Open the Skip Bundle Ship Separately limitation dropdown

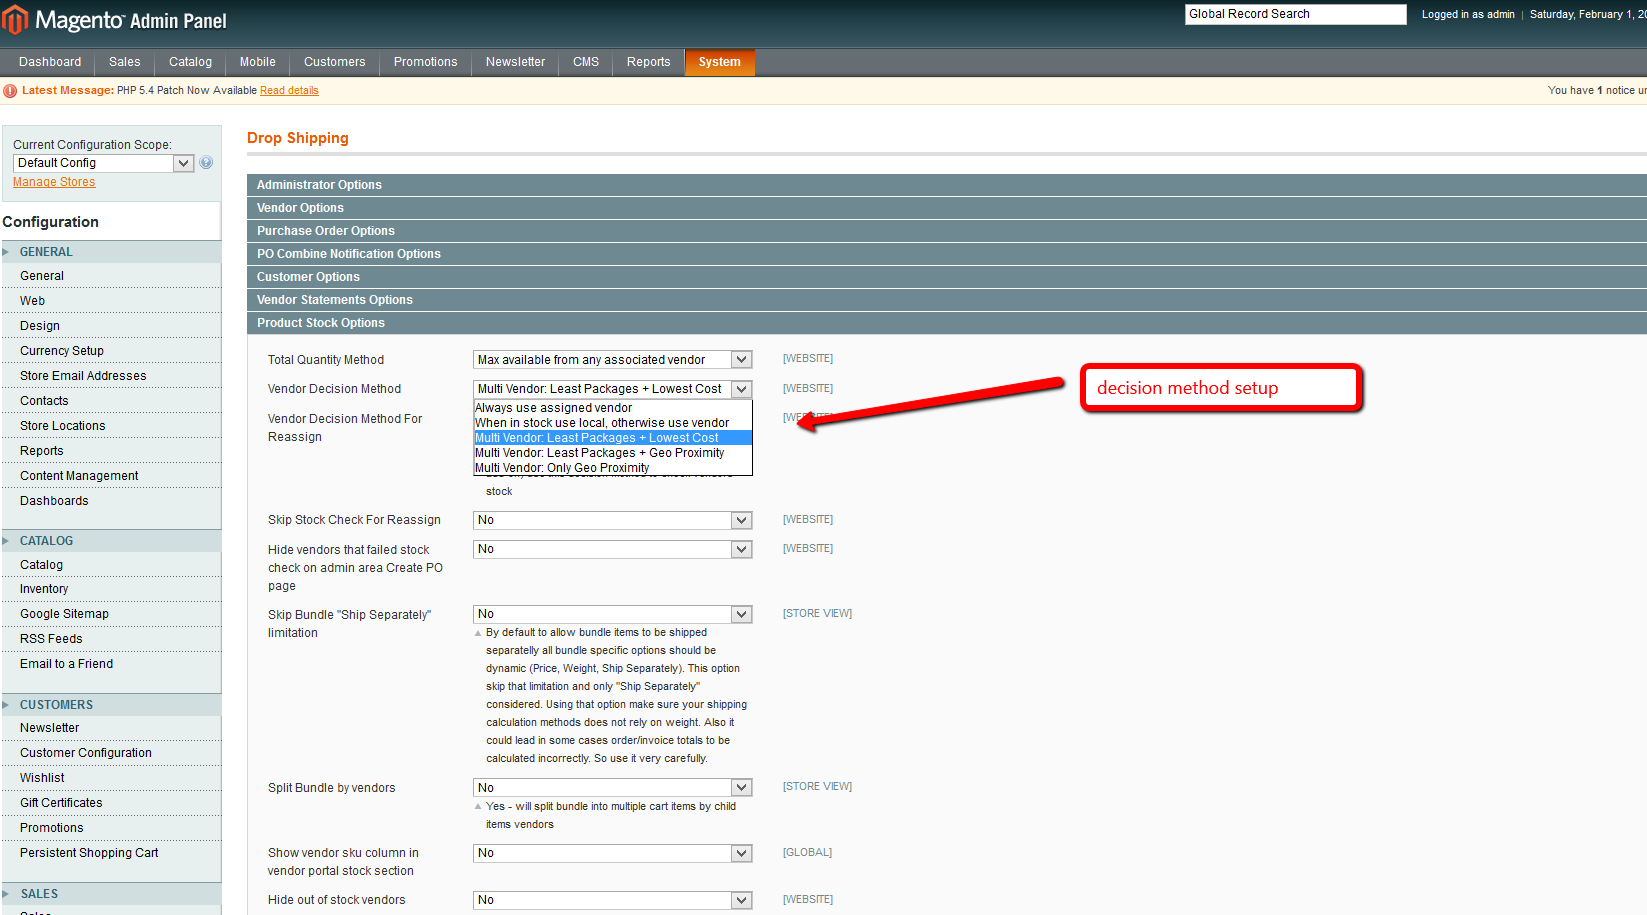point(612,614)
